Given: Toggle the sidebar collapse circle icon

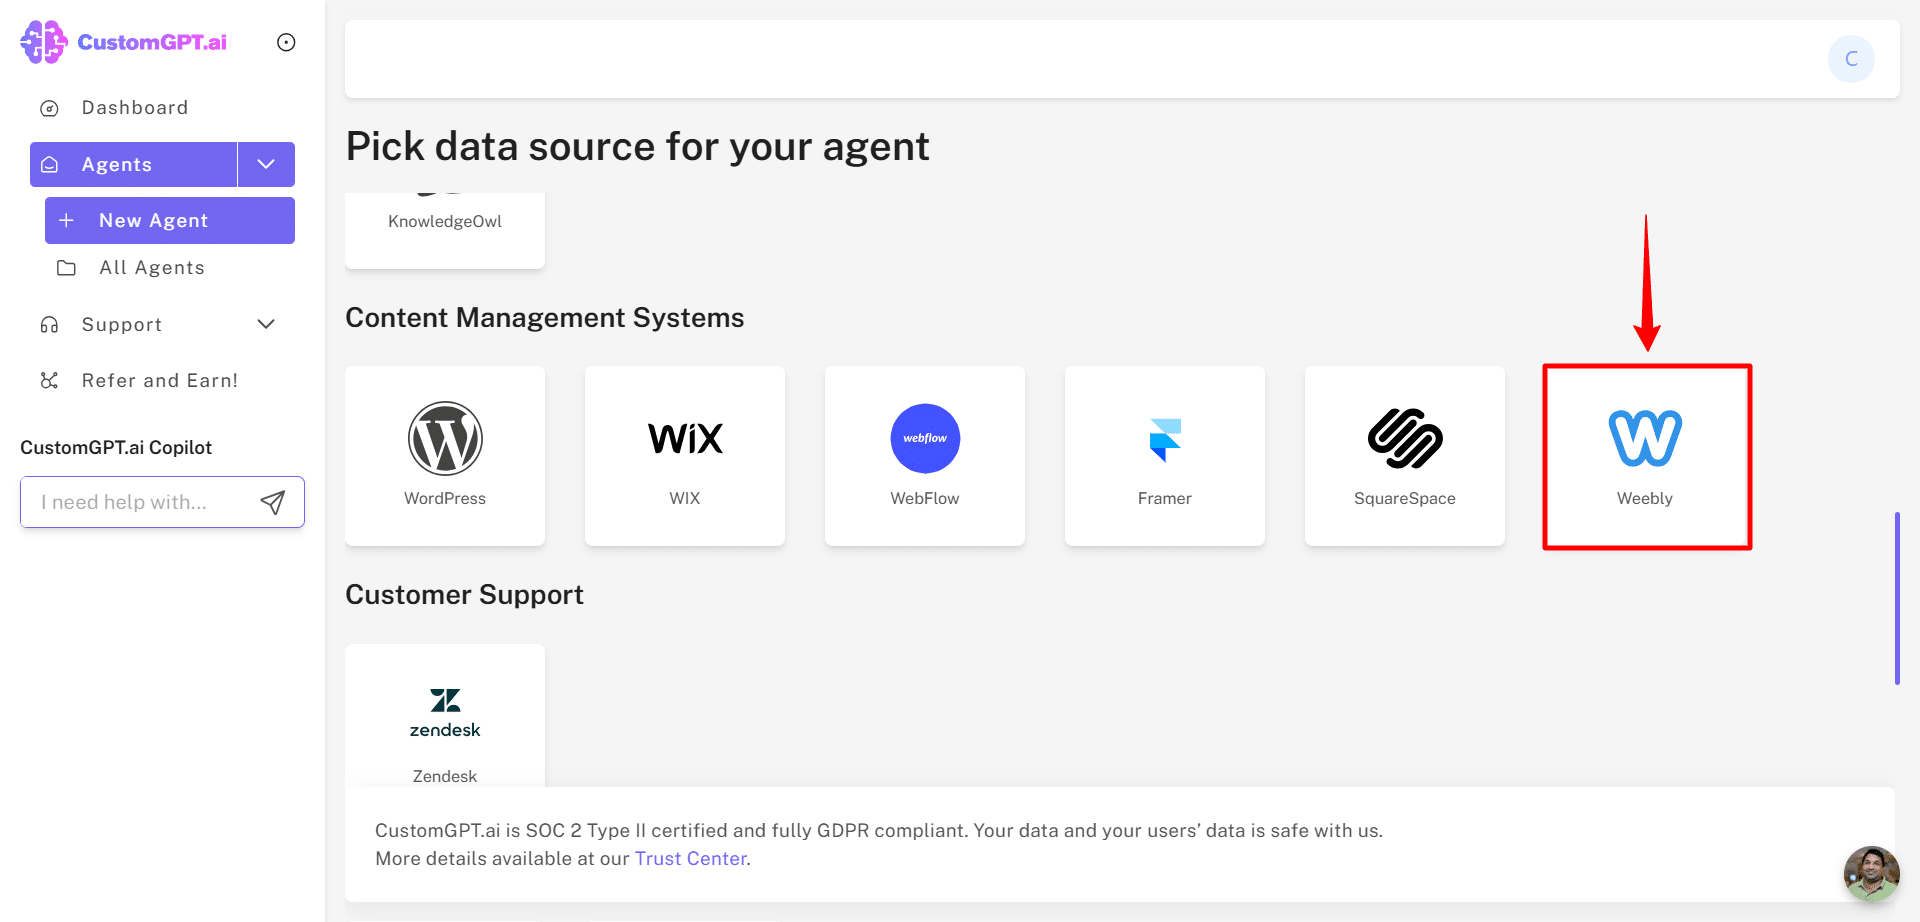Looking at the screenshot, I should click(x=286, y=42).
